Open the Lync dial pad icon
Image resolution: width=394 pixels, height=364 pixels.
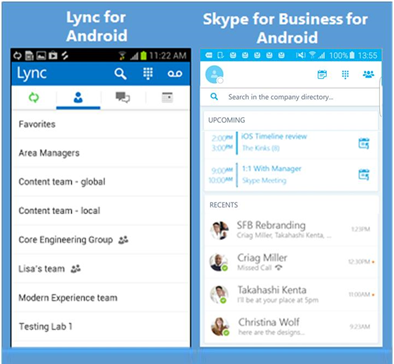pos(148,73)
